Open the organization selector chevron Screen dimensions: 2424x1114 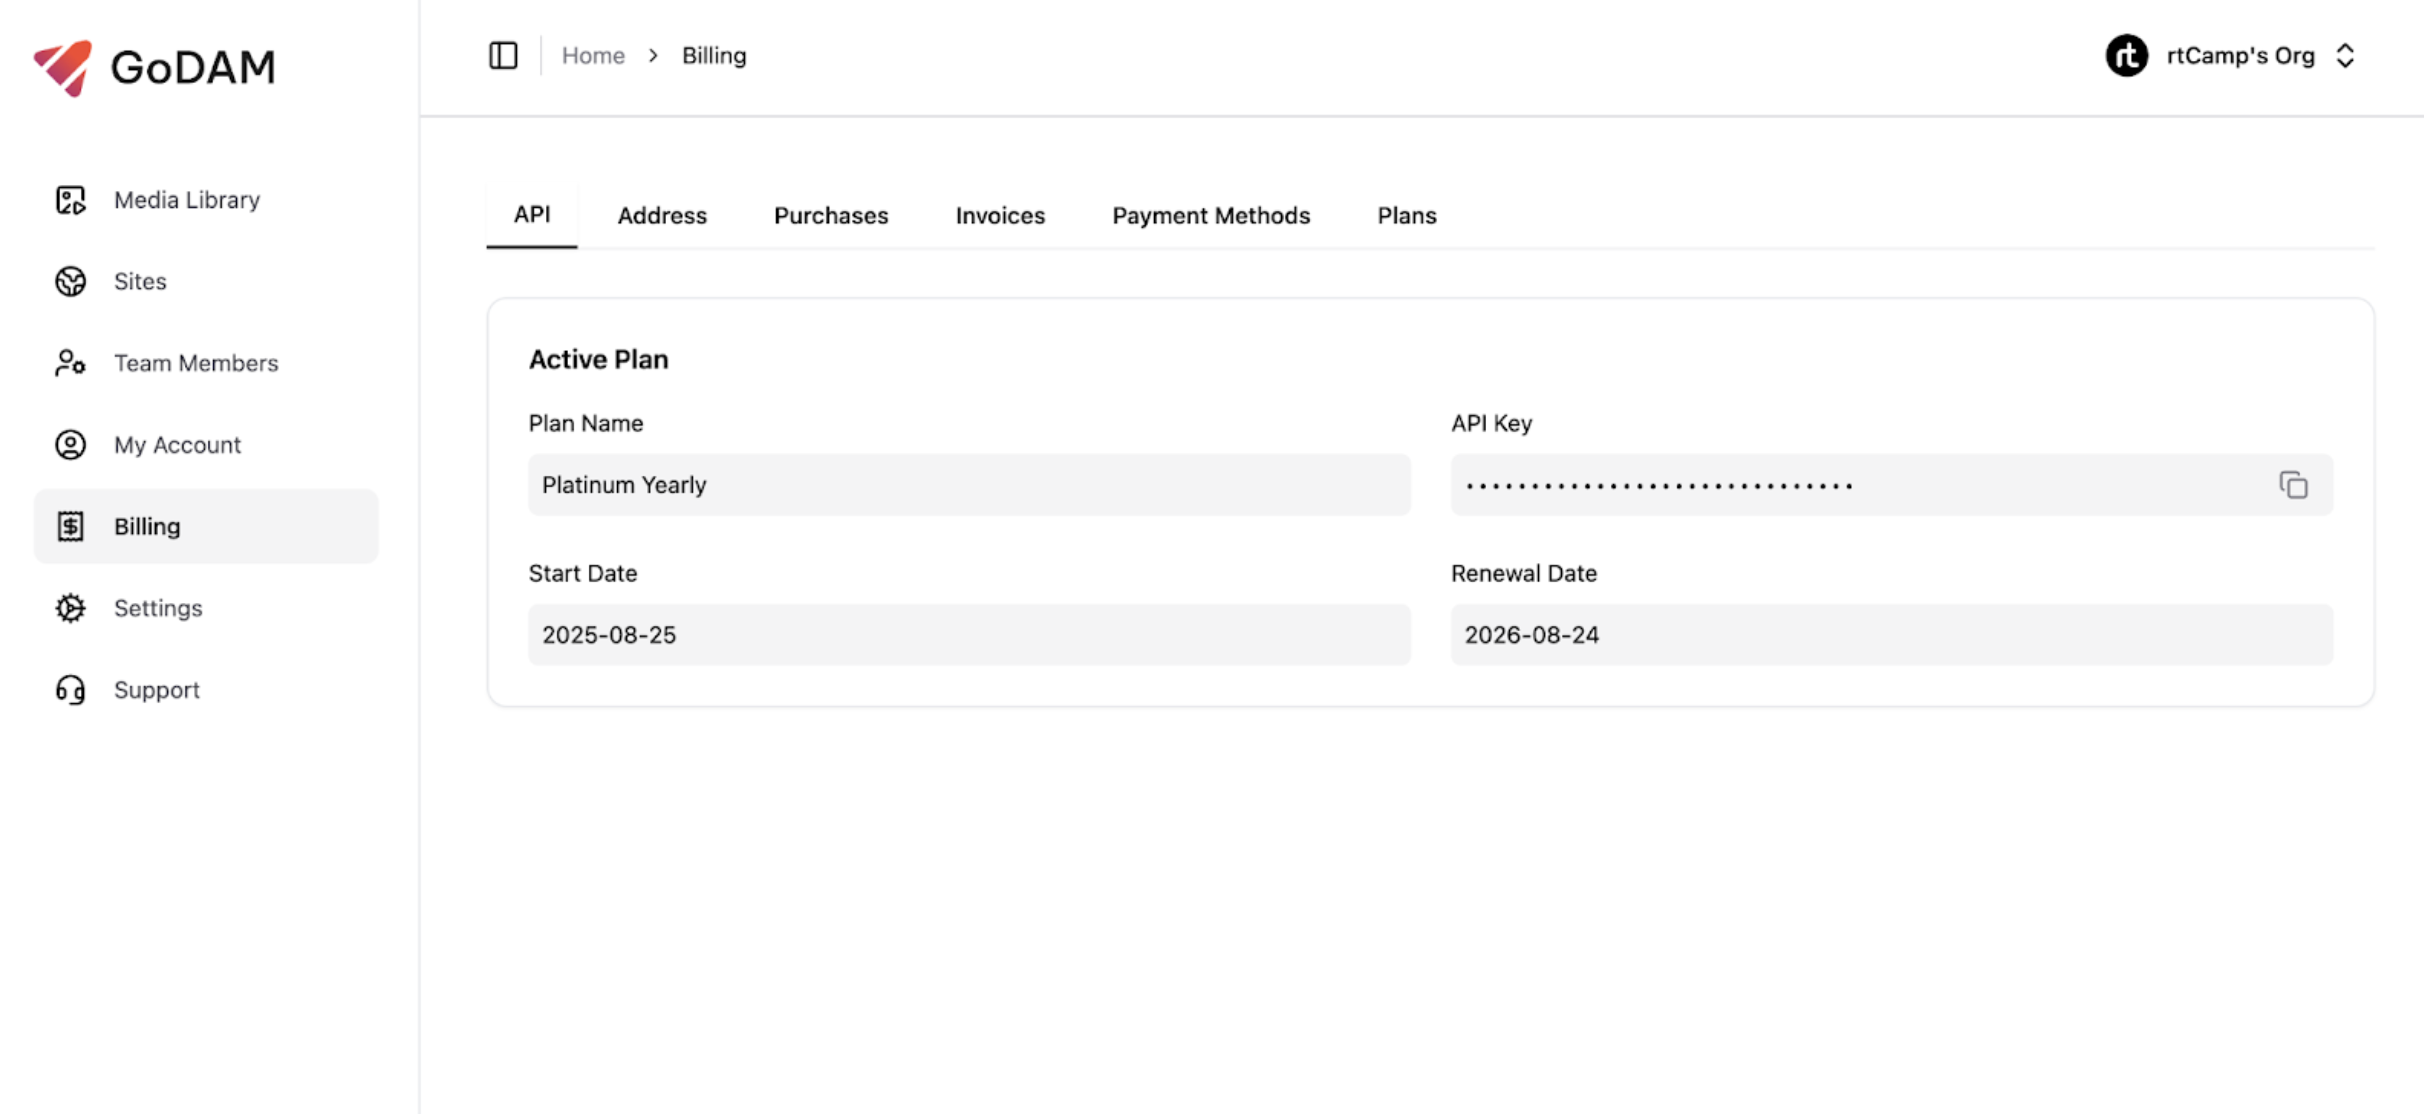click(x=2346, y=55)
